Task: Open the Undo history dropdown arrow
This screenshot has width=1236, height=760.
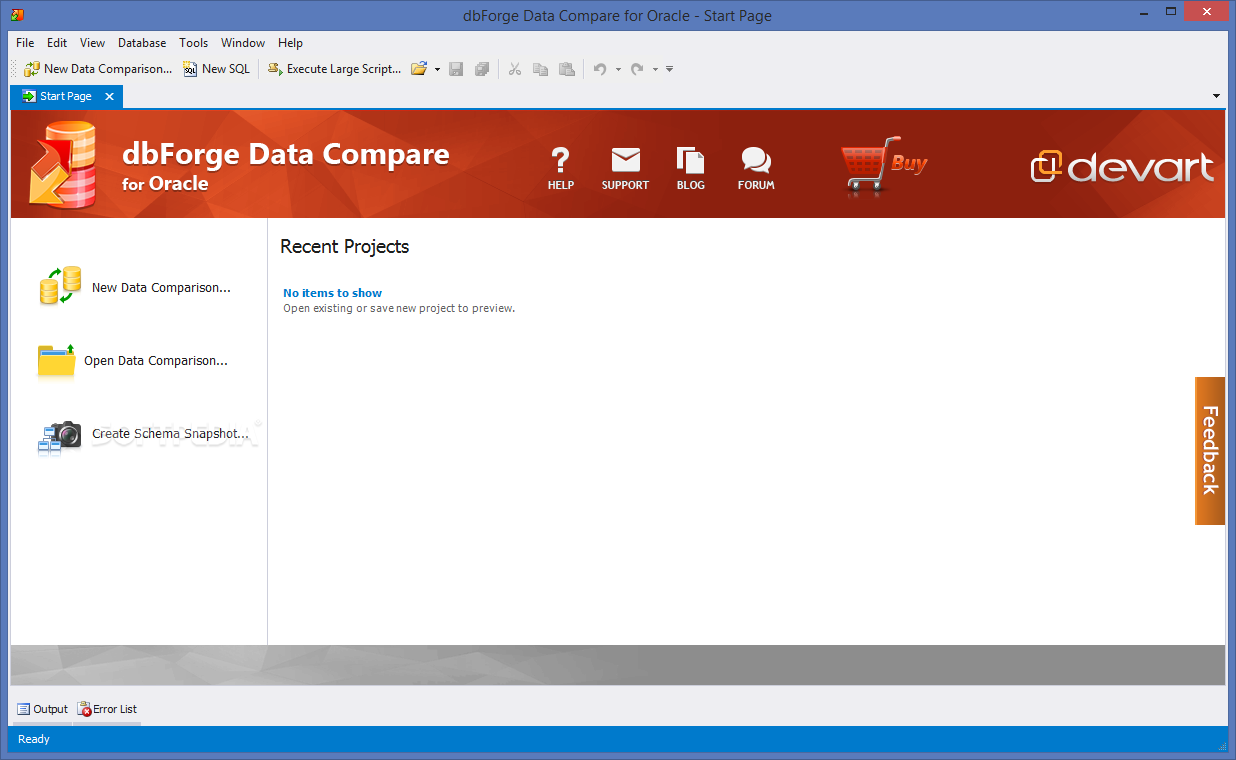Action: coord(618,69)
